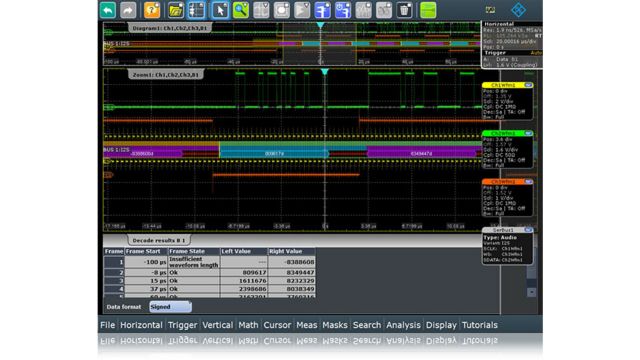Open the Horizontal settings info box

coord(512,36)
